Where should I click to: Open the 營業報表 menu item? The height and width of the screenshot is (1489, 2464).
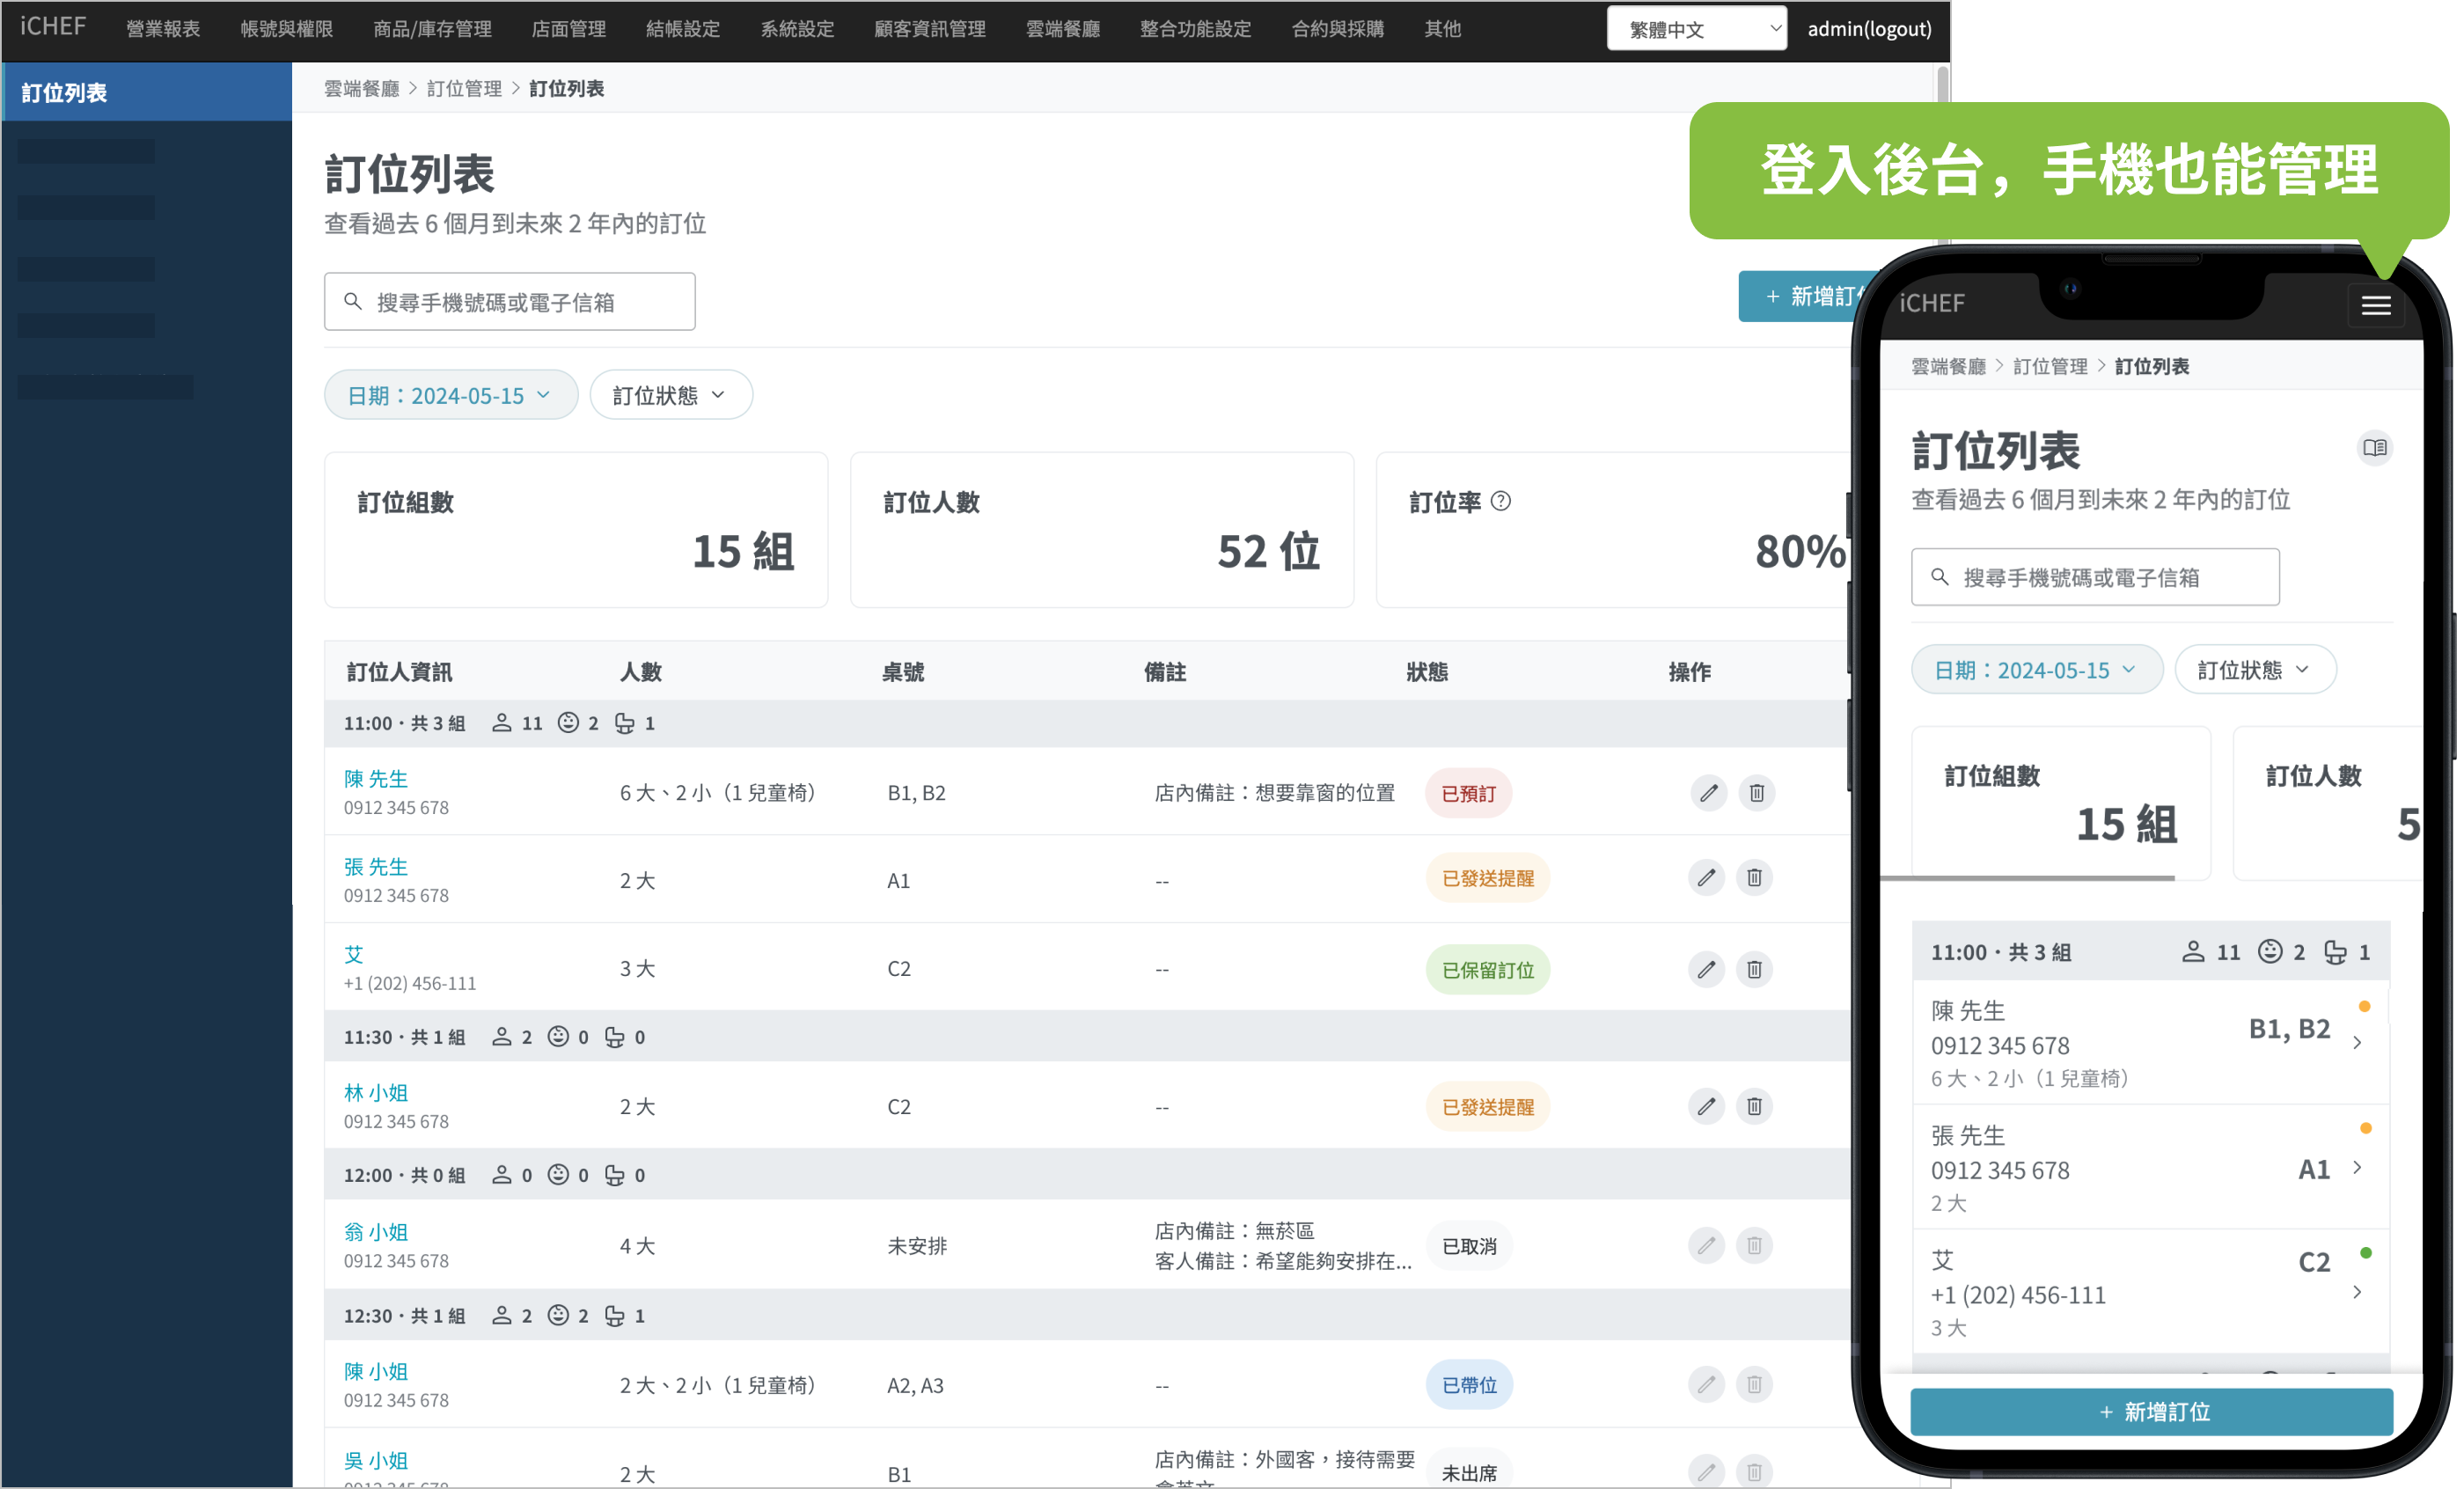[163, 29]
